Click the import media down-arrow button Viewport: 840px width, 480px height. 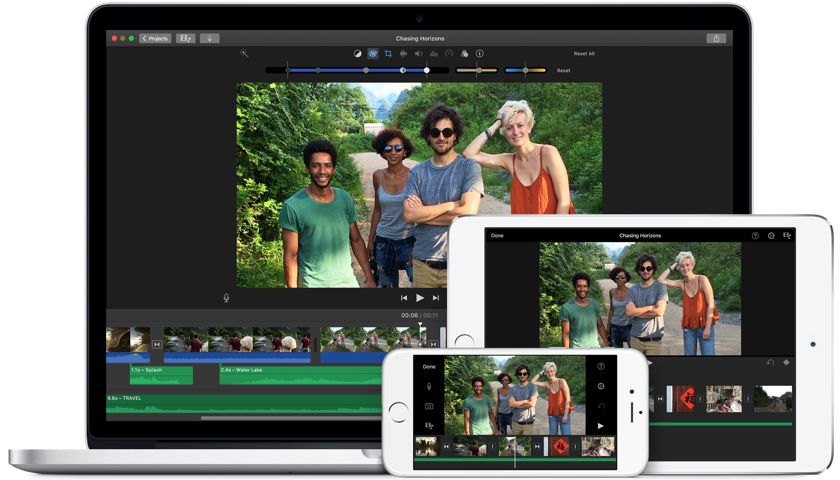pos(209,38)
